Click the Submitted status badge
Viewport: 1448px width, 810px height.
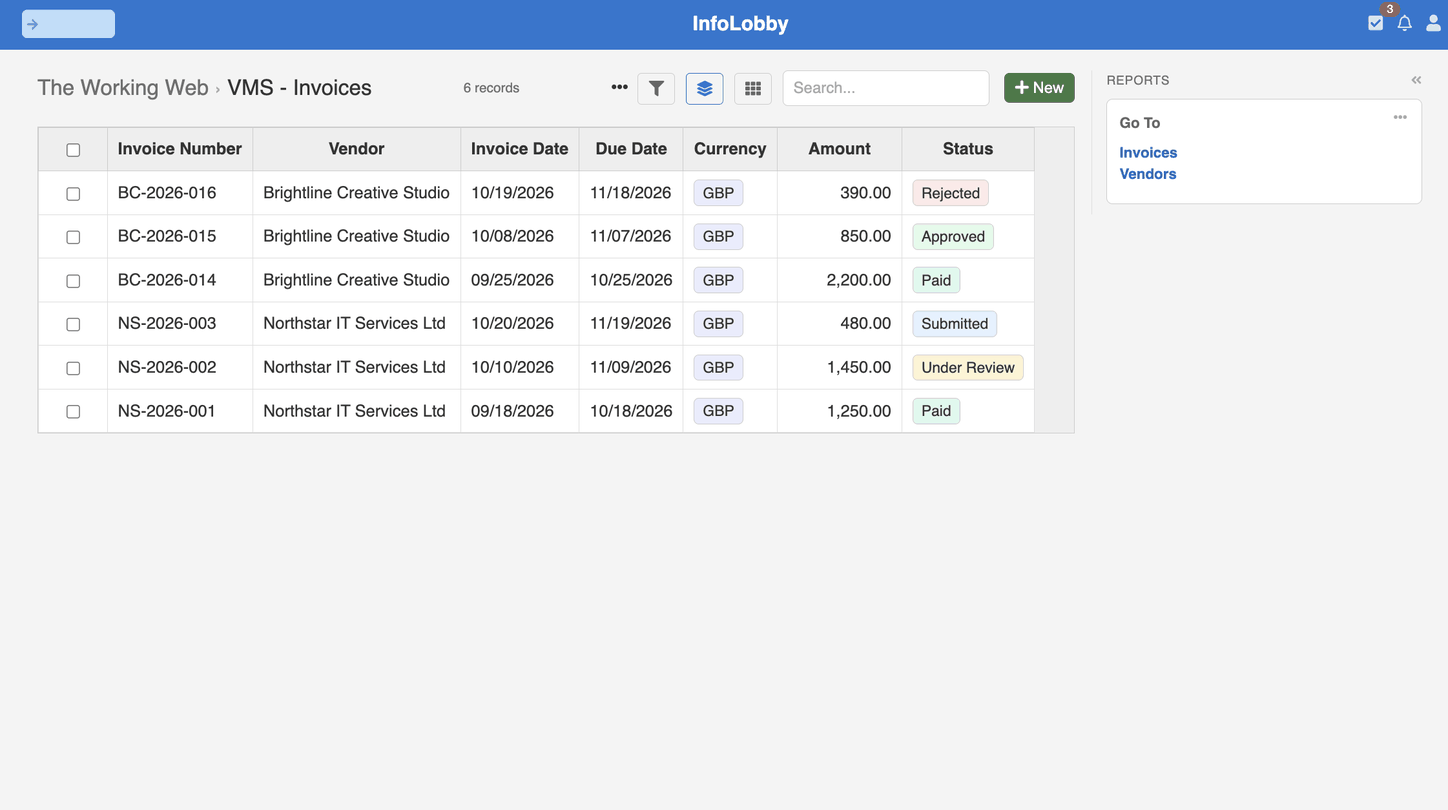click(x=954, y=324)
